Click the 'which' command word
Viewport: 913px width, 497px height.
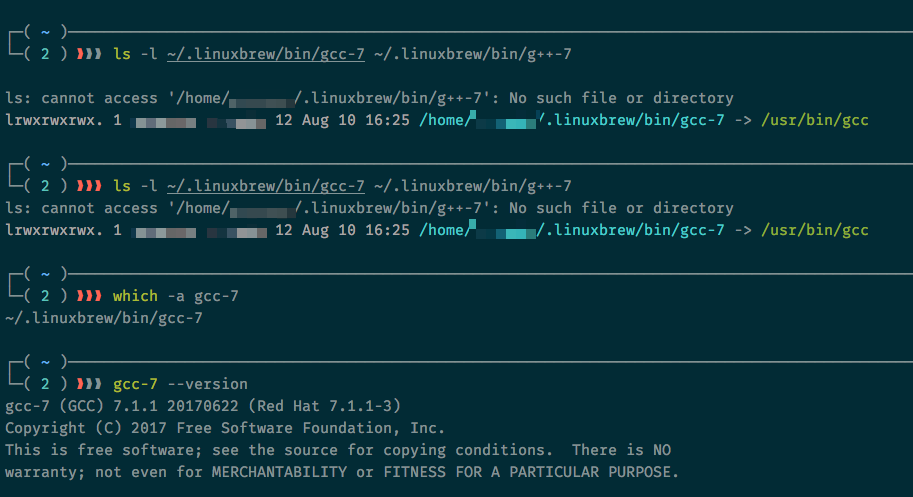pos(135,296)
